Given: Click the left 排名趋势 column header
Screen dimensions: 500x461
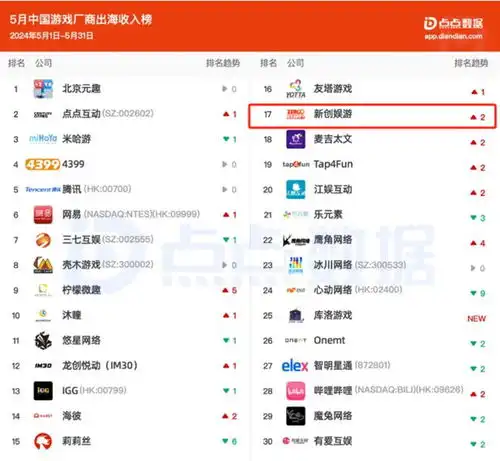Looking at the screenshot, I should (x=223, y=63).
